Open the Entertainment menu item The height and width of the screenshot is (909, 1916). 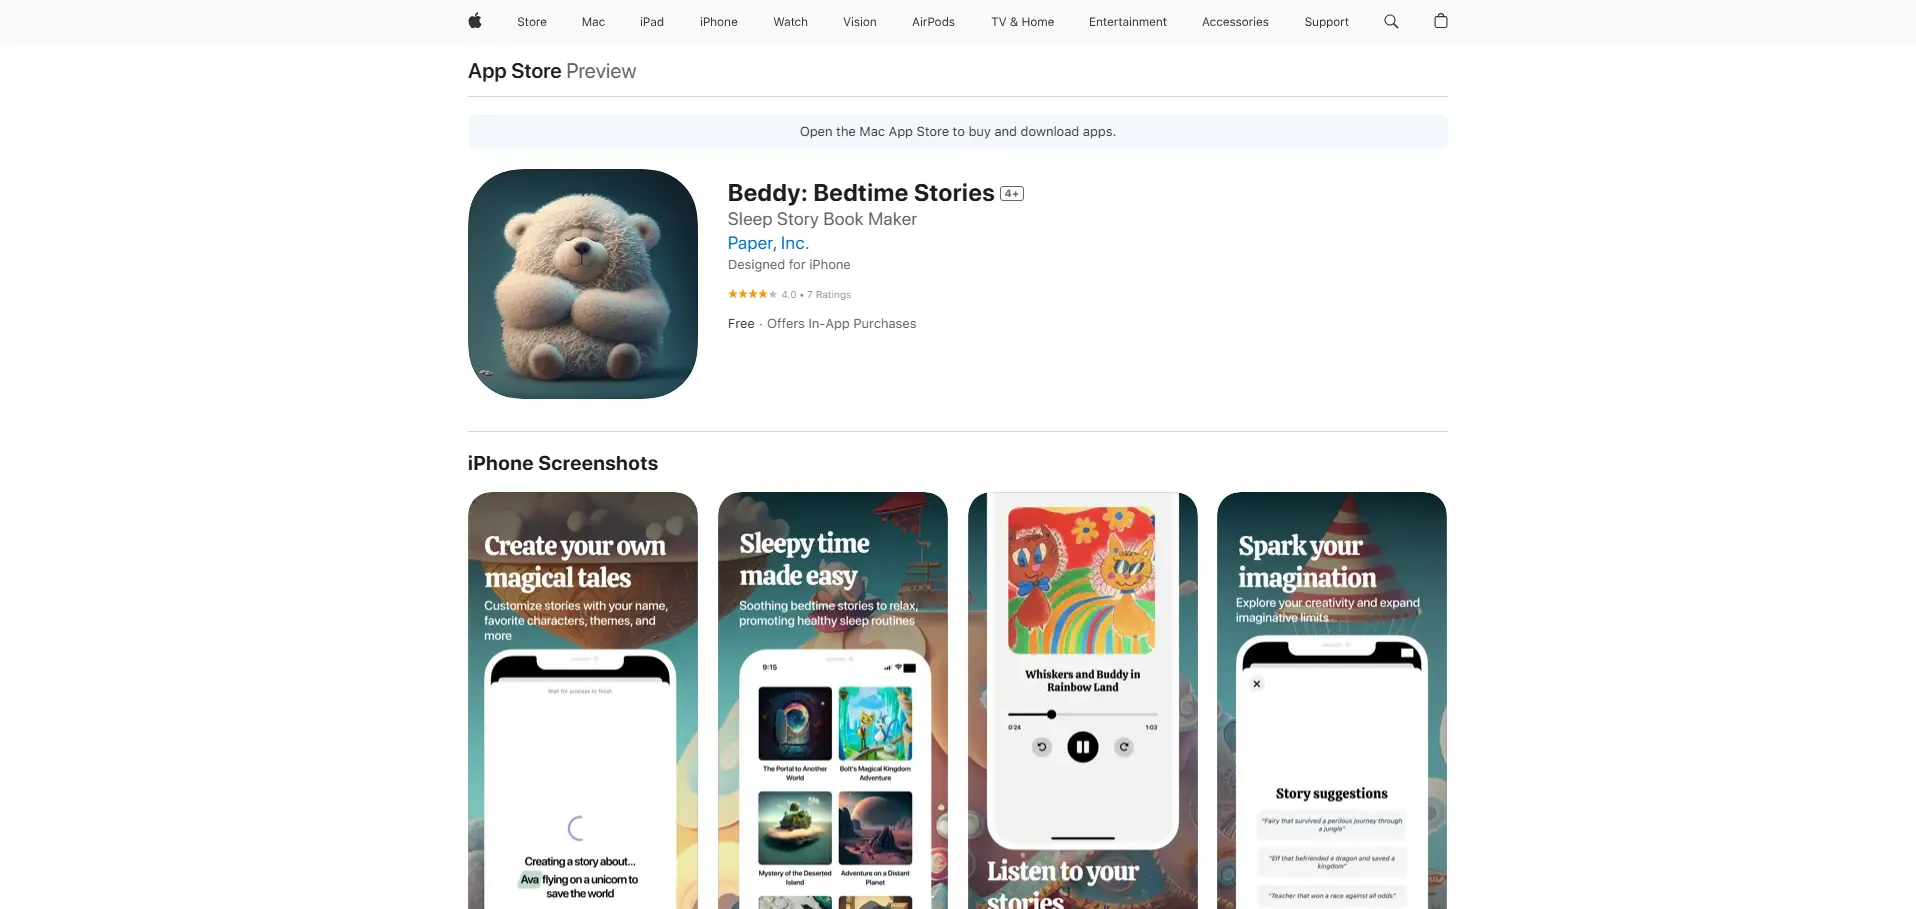(1127, 22)
